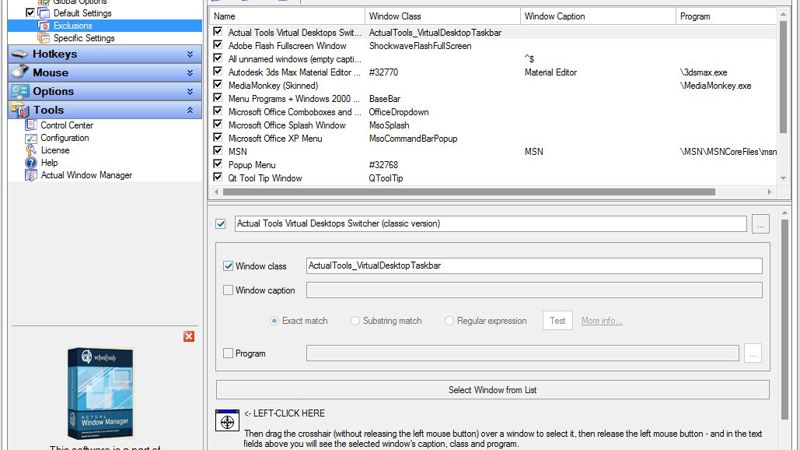Click ellipsis button beside exclusion name
The image size is (800, 450).
click(x=760, y=224)
